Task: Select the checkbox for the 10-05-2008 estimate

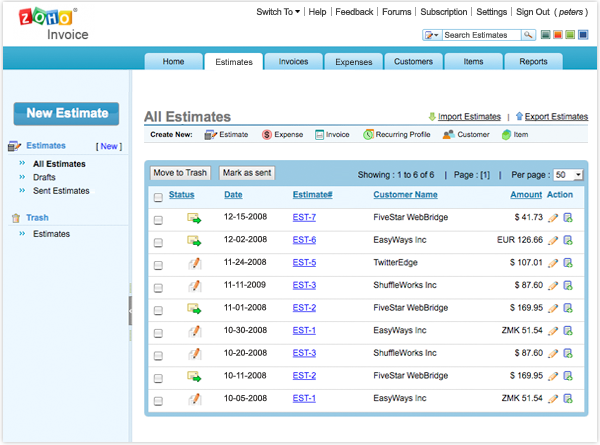Action: point(158,401)
